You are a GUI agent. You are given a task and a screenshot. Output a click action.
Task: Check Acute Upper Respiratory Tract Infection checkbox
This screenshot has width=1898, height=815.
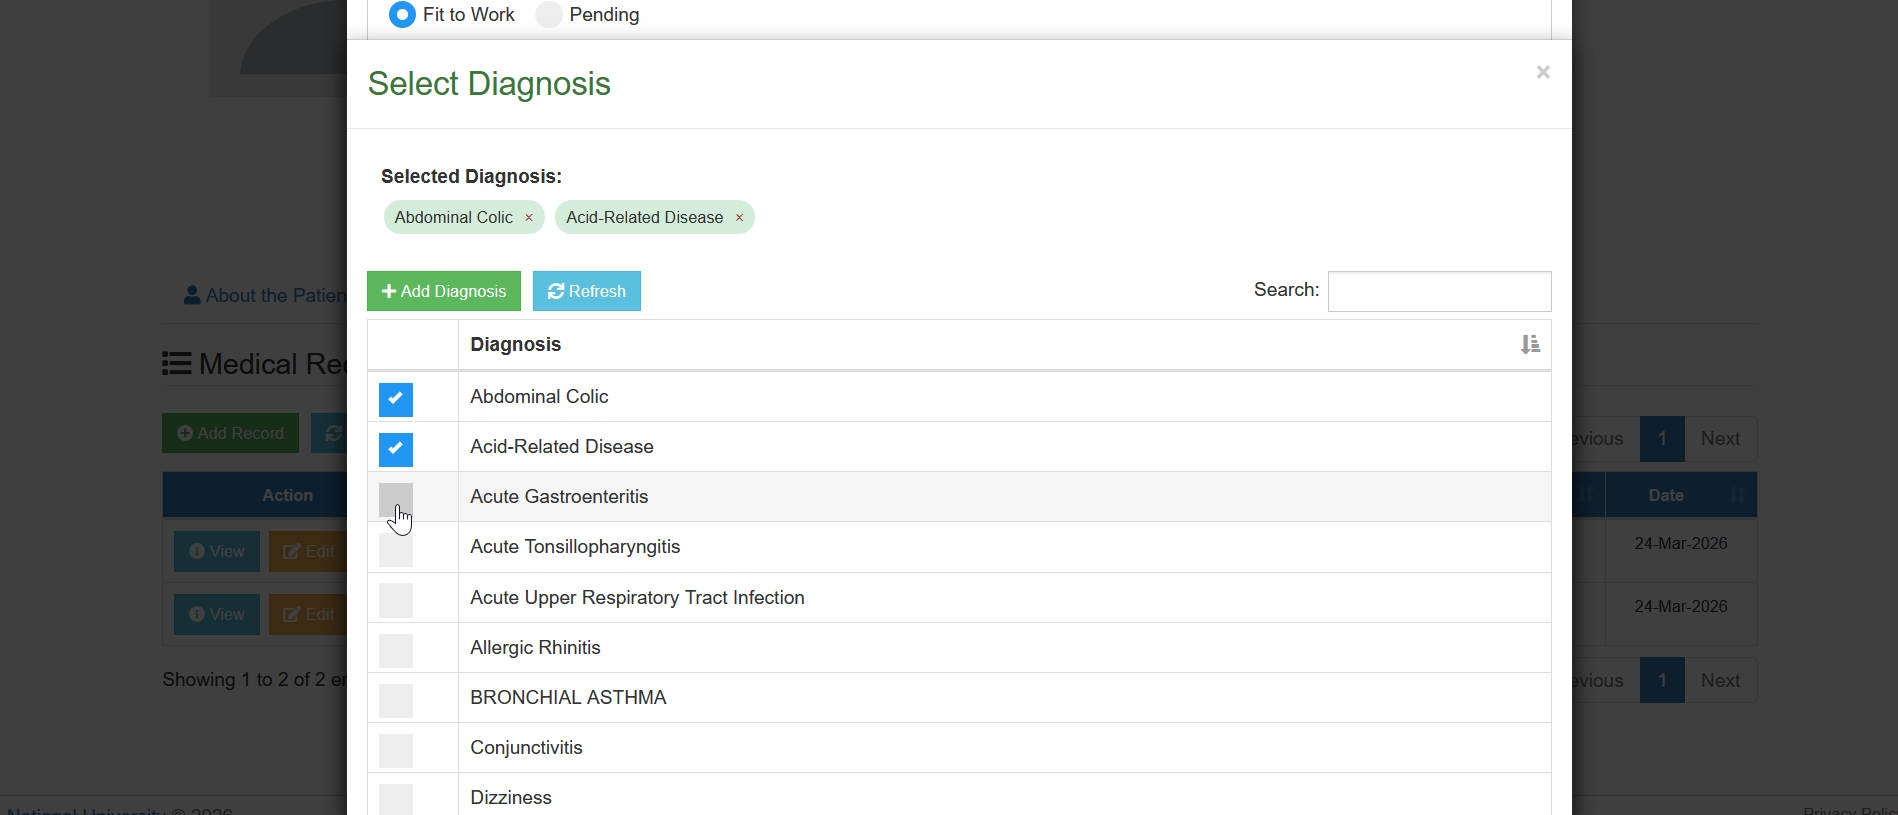pyautogui.click(x=396, y=600)
